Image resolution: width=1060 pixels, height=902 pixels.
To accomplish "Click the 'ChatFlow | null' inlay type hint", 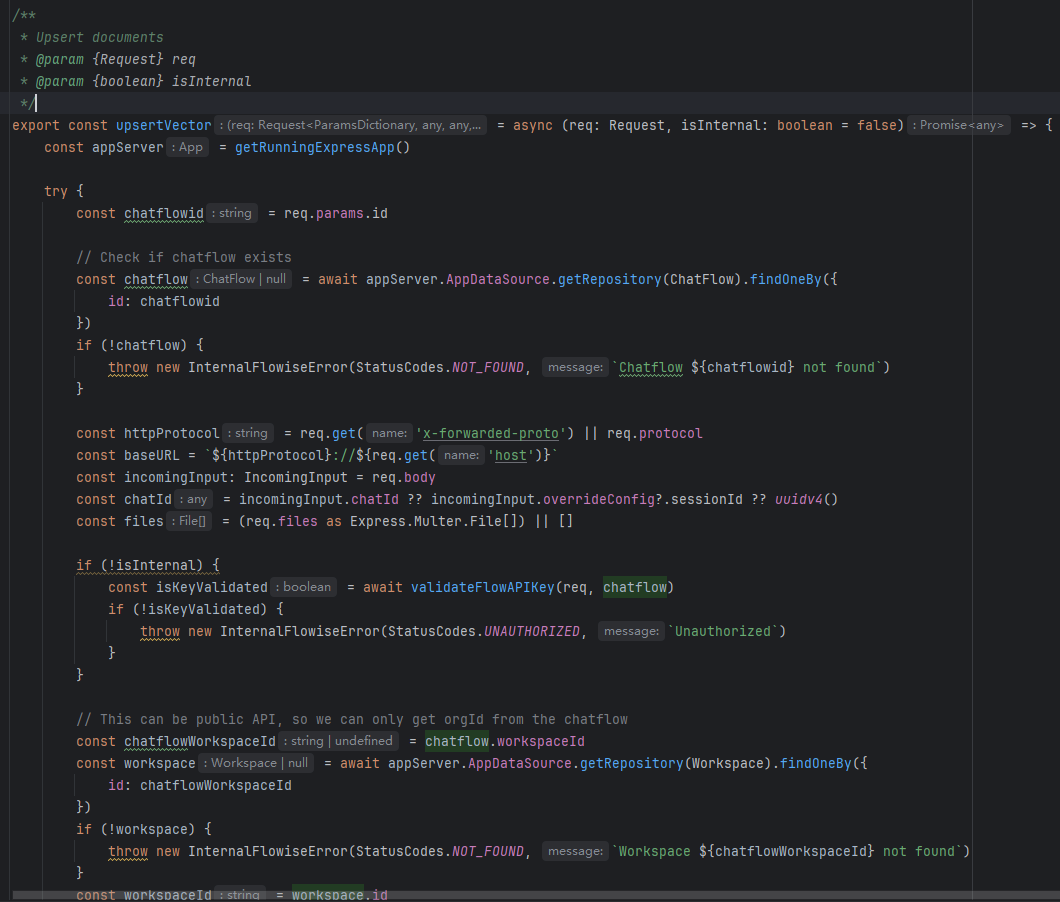I will click(x=242, y=279).
